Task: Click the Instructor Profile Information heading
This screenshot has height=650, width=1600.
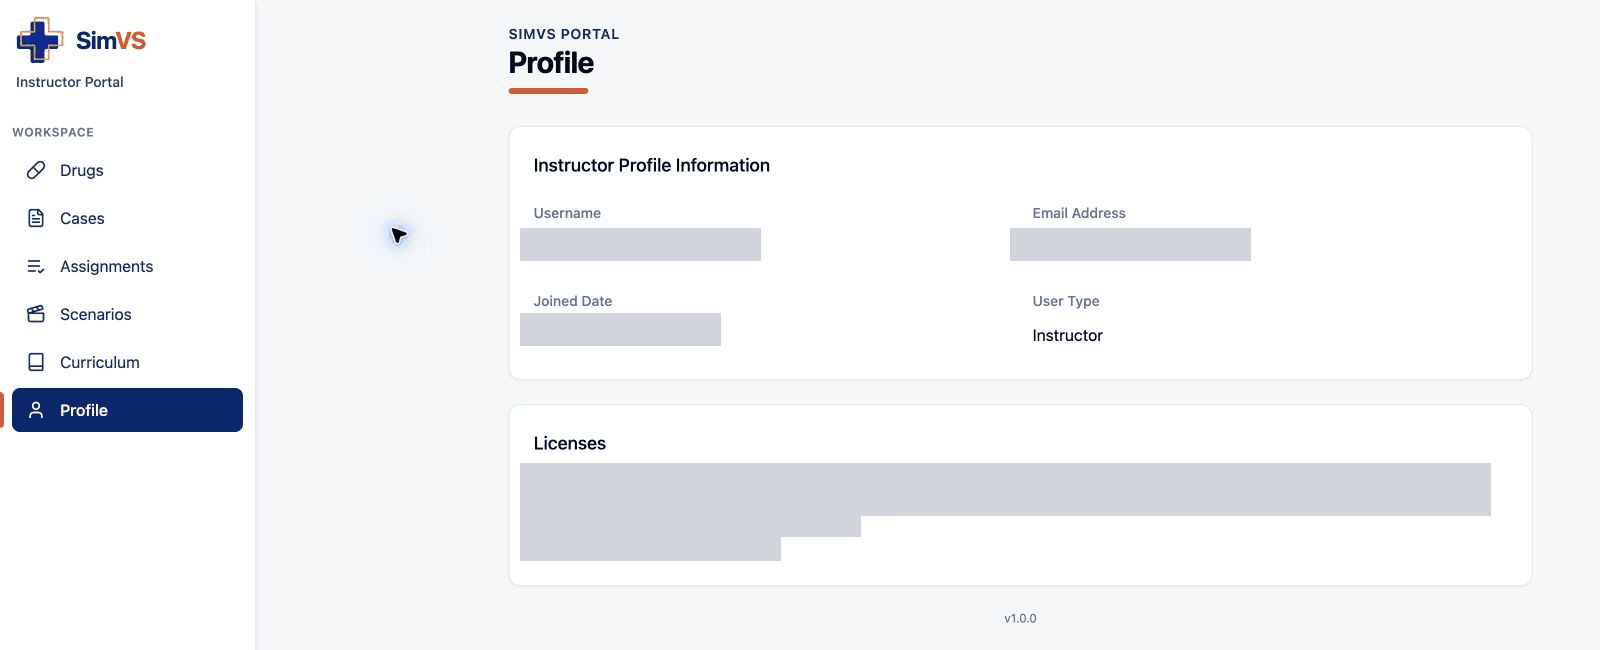Action: pyautogui.click(x=652, y=165)
